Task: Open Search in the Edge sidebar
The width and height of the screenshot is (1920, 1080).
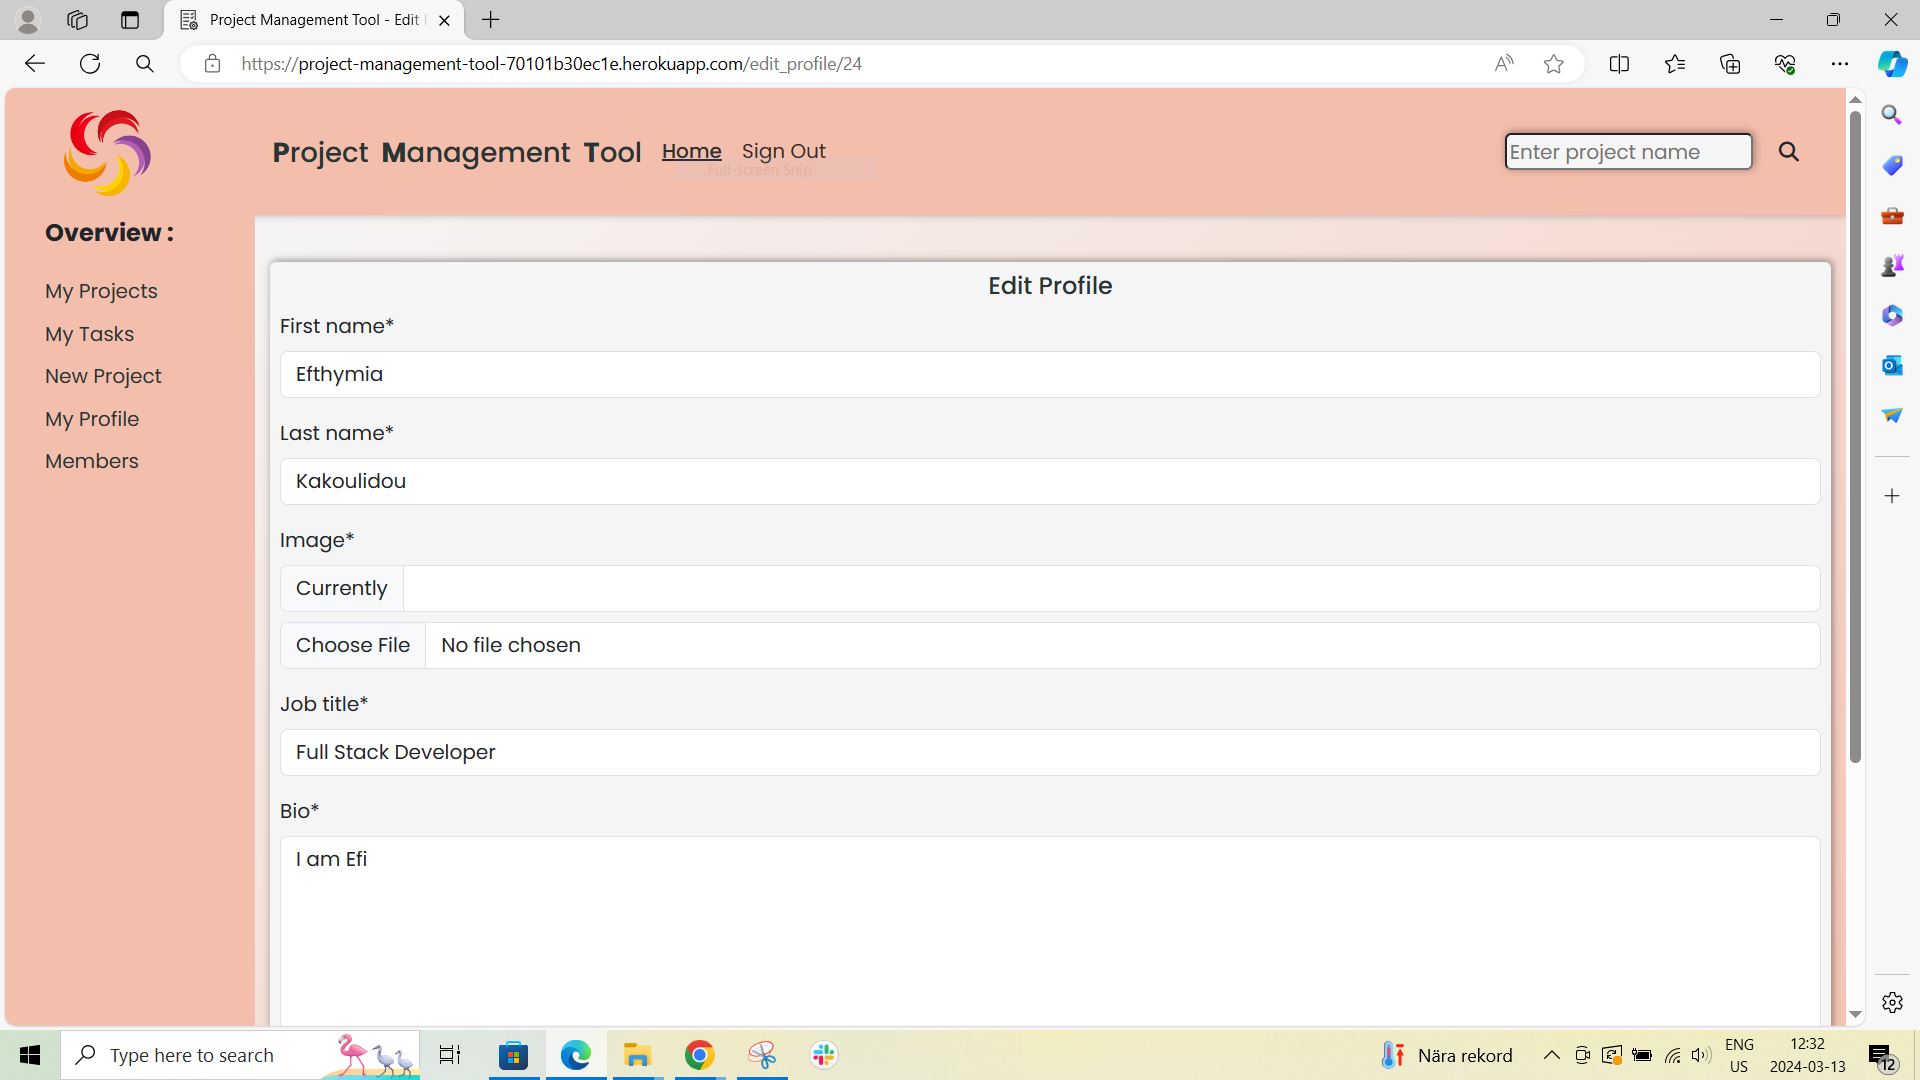Action: point(1891,114)
